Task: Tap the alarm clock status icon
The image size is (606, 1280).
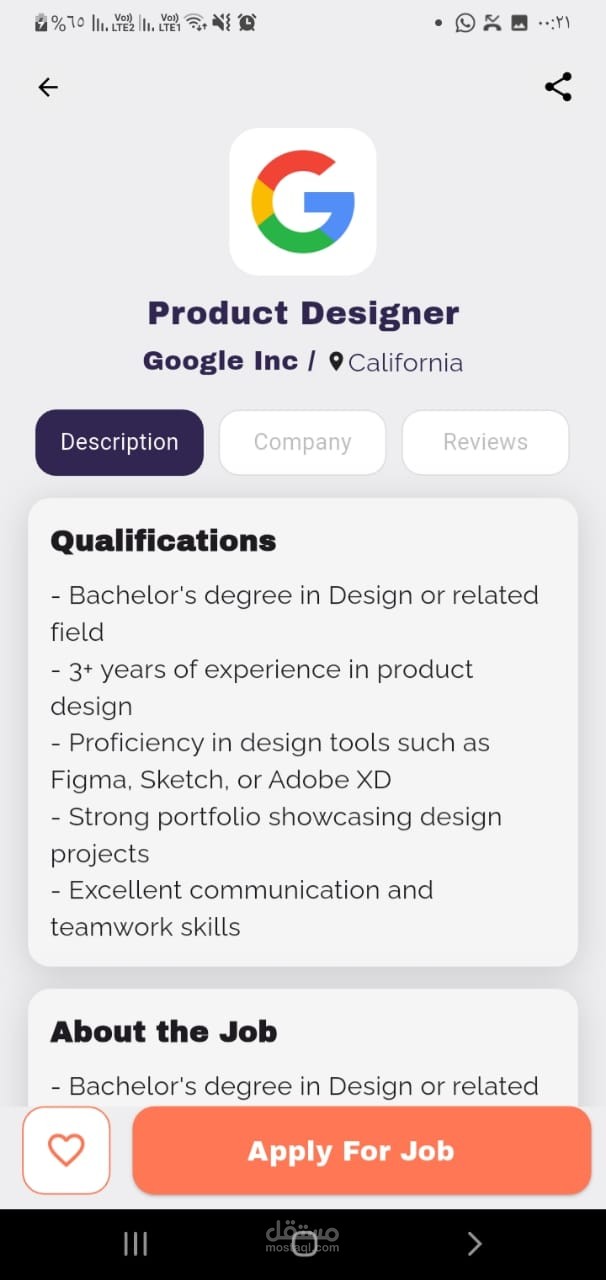Action: [x=247, y=22]
